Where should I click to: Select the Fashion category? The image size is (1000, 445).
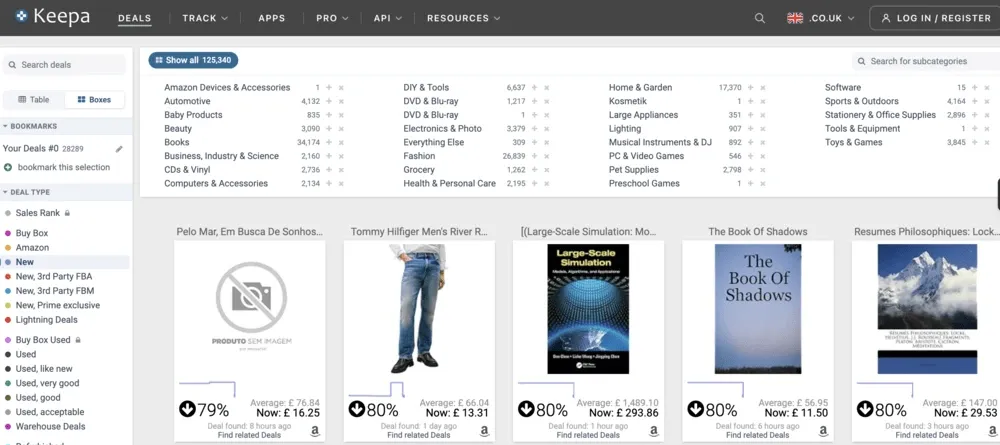(419, 156)
